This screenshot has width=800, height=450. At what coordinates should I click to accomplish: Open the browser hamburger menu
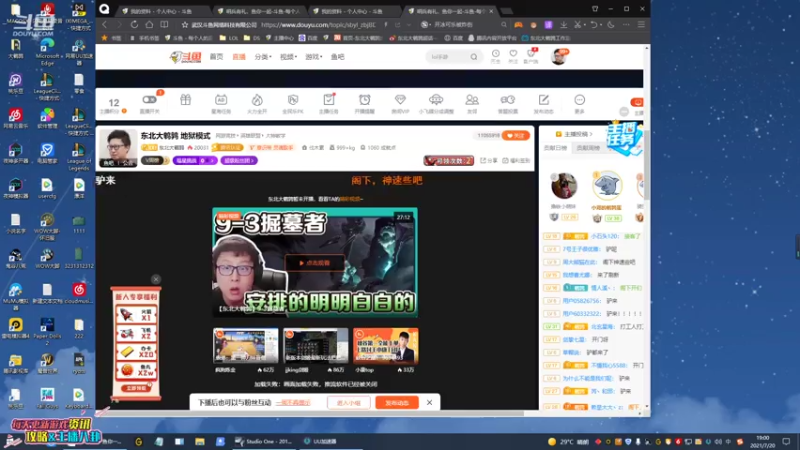click(x=641, y=24)
